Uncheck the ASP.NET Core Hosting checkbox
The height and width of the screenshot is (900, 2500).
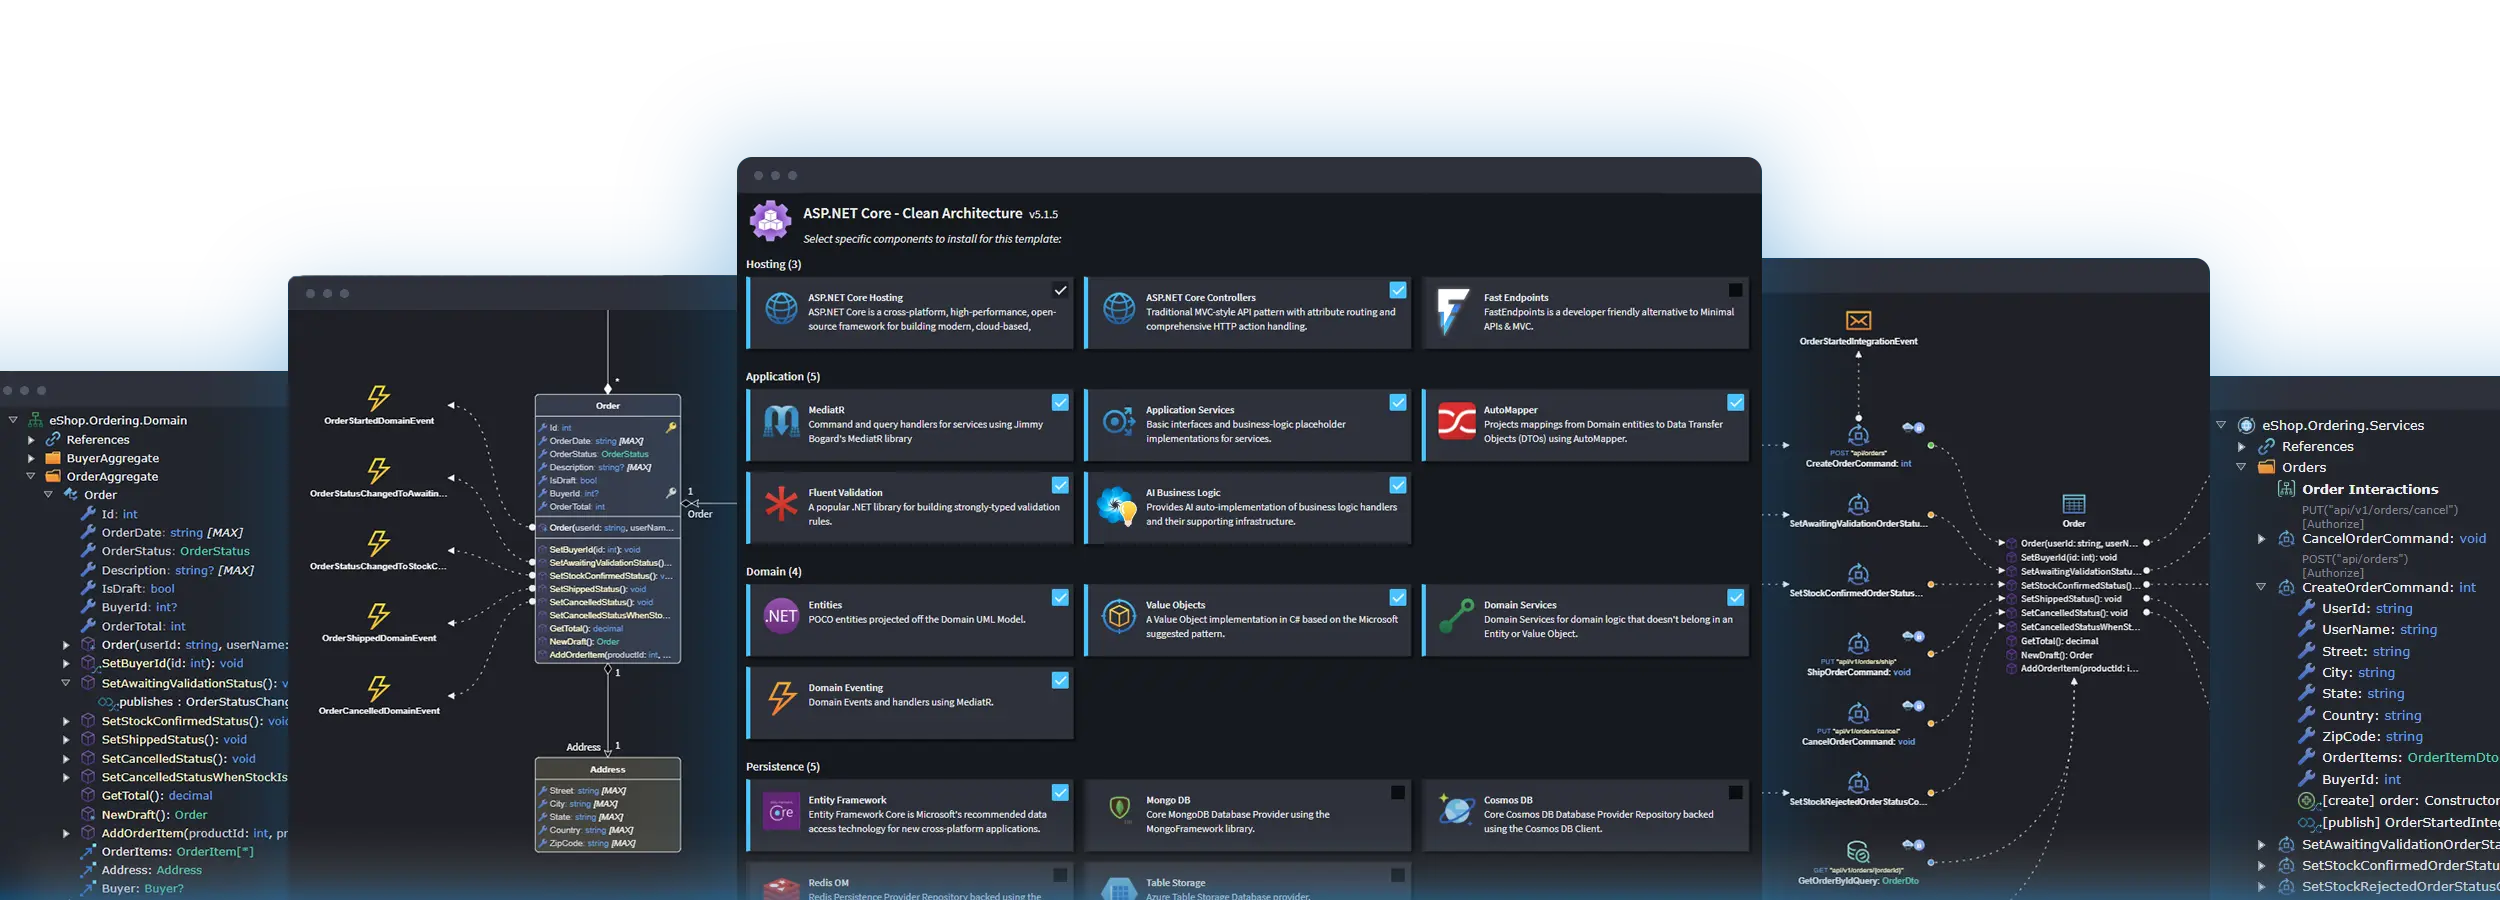tap(1059, 290)
